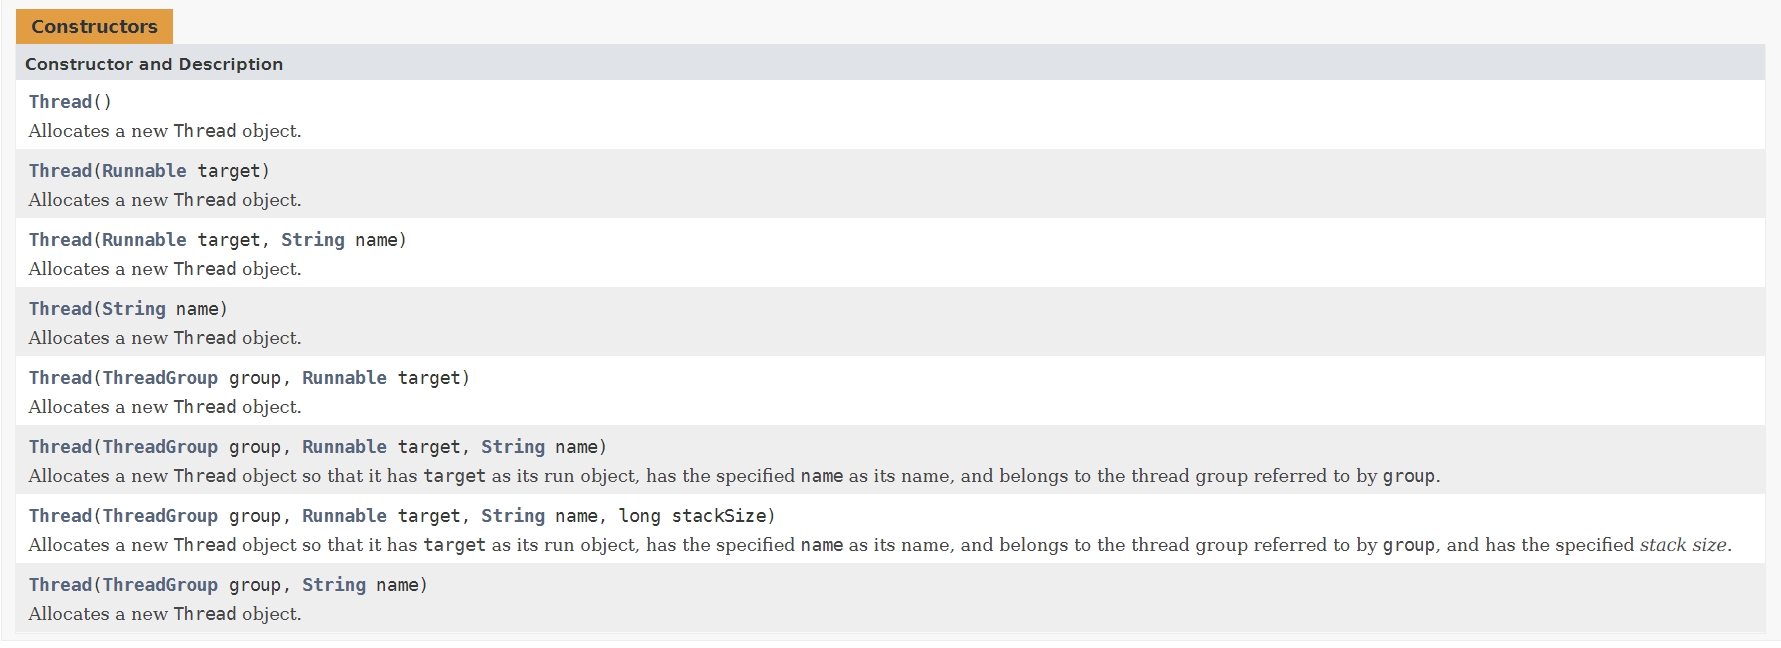Viewport: 1781px width, 648px height.
Task: Open Runnable link in Thread(Runnable target) constructor
Action: [144, 171]
